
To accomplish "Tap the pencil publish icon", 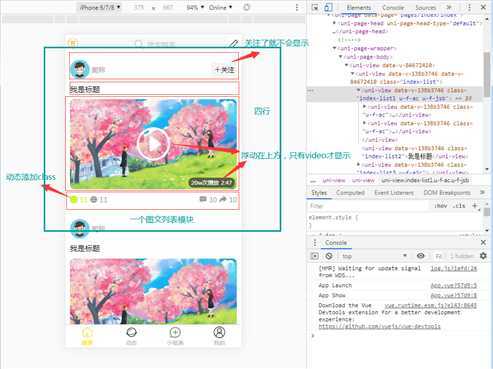I will point(234,43).
